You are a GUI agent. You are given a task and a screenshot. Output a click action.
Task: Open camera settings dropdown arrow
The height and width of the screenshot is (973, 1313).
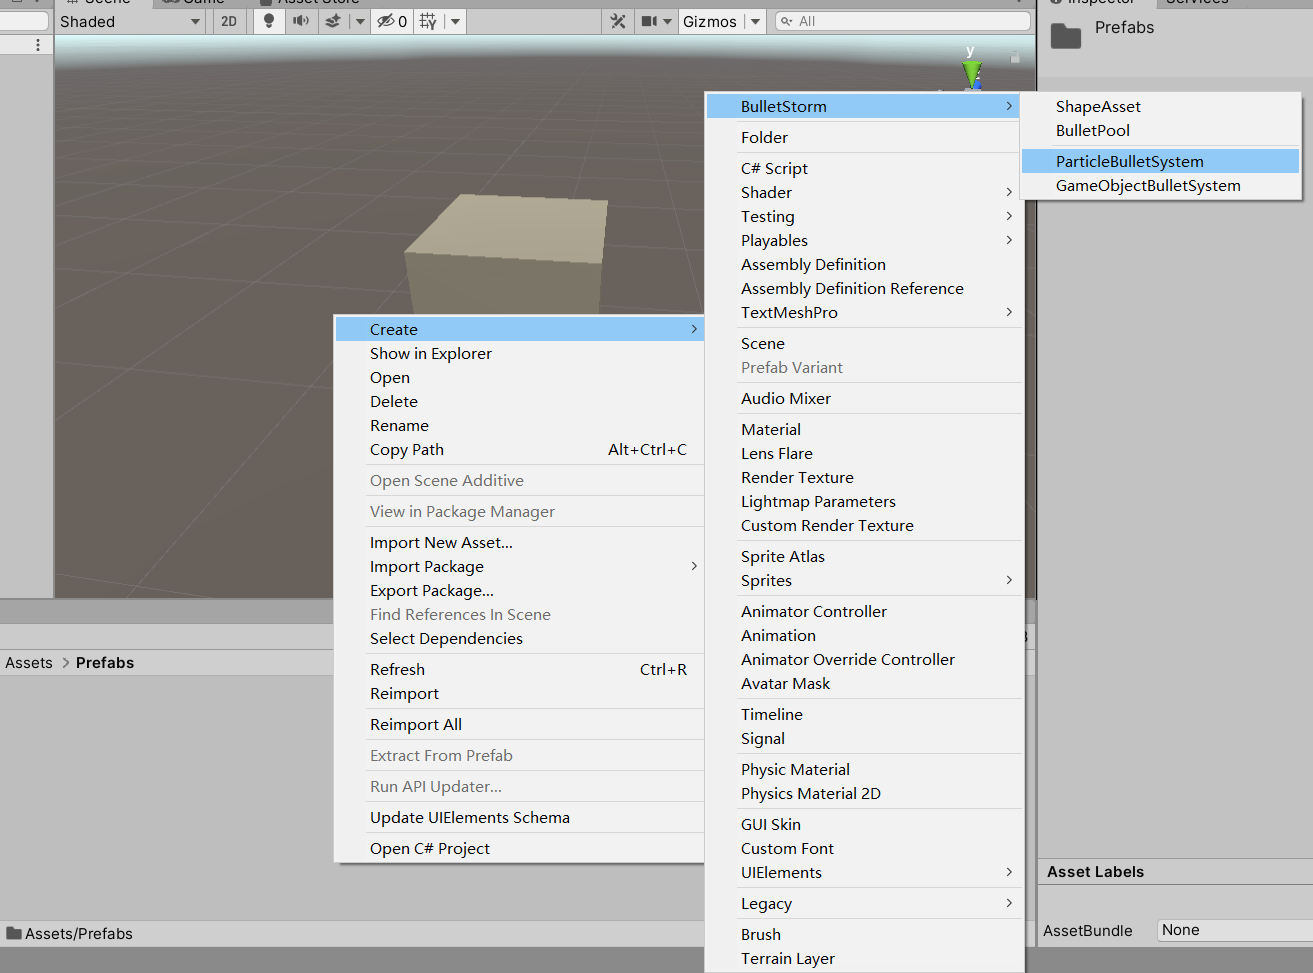click(667, 21)
